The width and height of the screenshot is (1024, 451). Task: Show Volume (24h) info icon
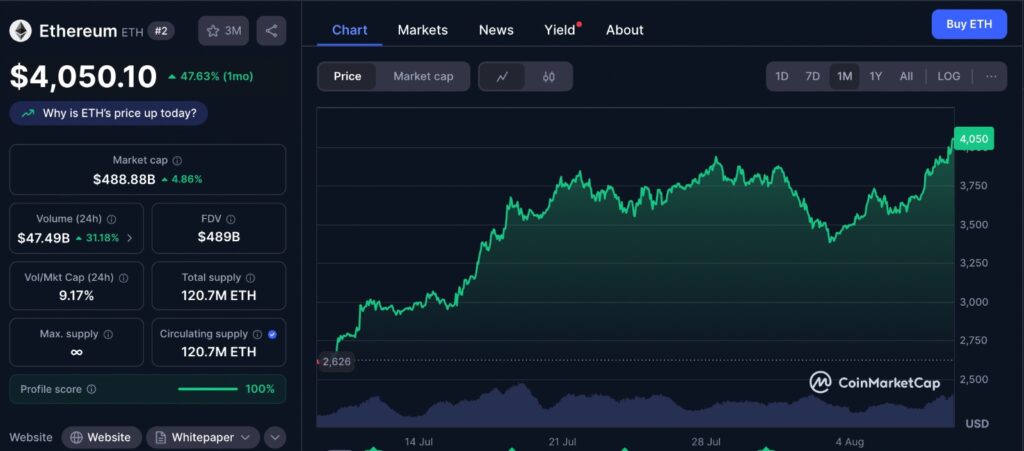click(x=112, y=219)
